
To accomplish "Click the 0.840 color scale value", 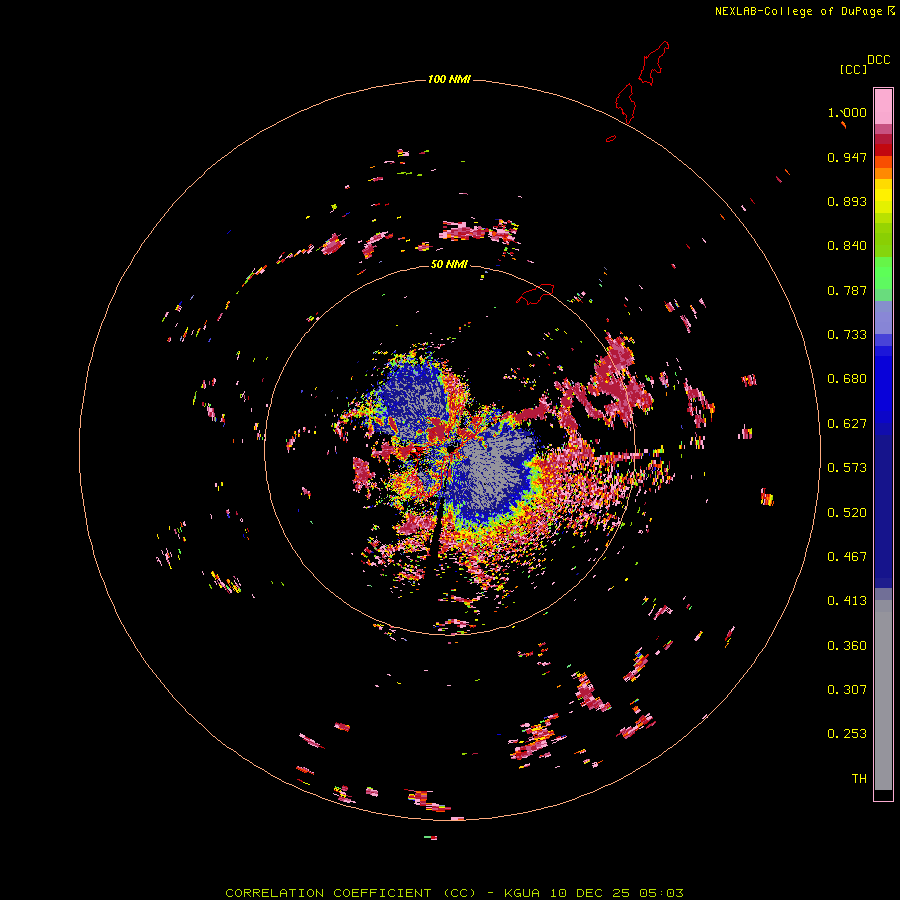I will [x=847, y=246].
